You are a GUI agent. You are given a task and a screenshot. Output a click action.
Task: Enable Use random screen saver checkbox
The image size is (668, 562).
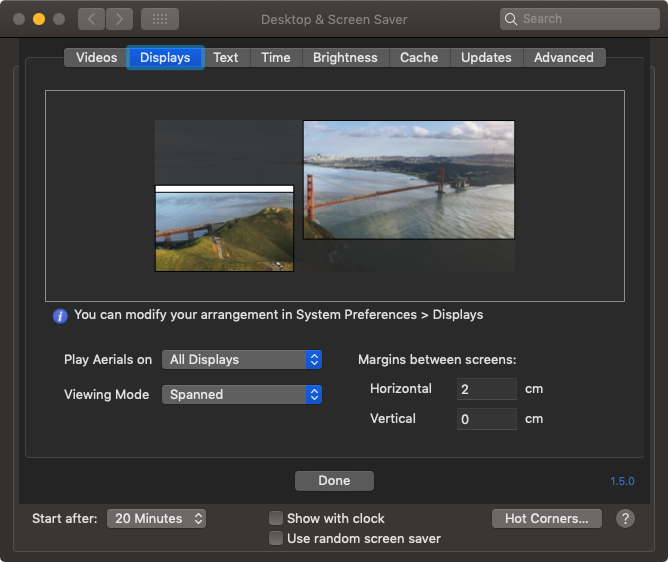click(276, 539)
